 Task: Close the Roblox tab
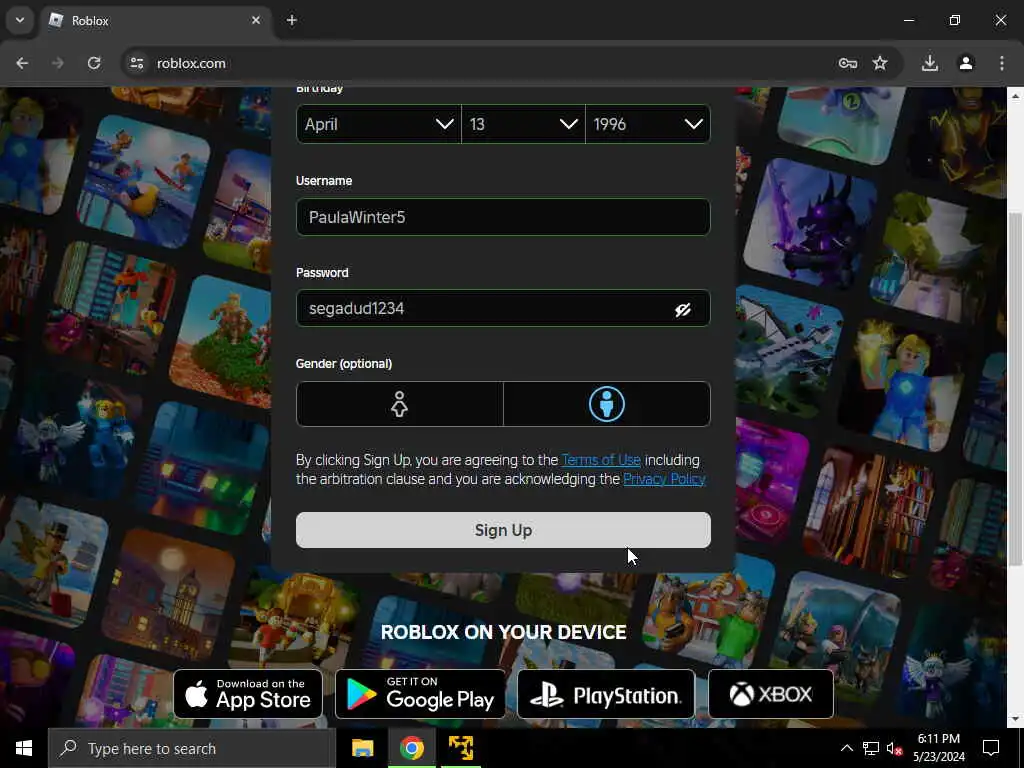256,20
